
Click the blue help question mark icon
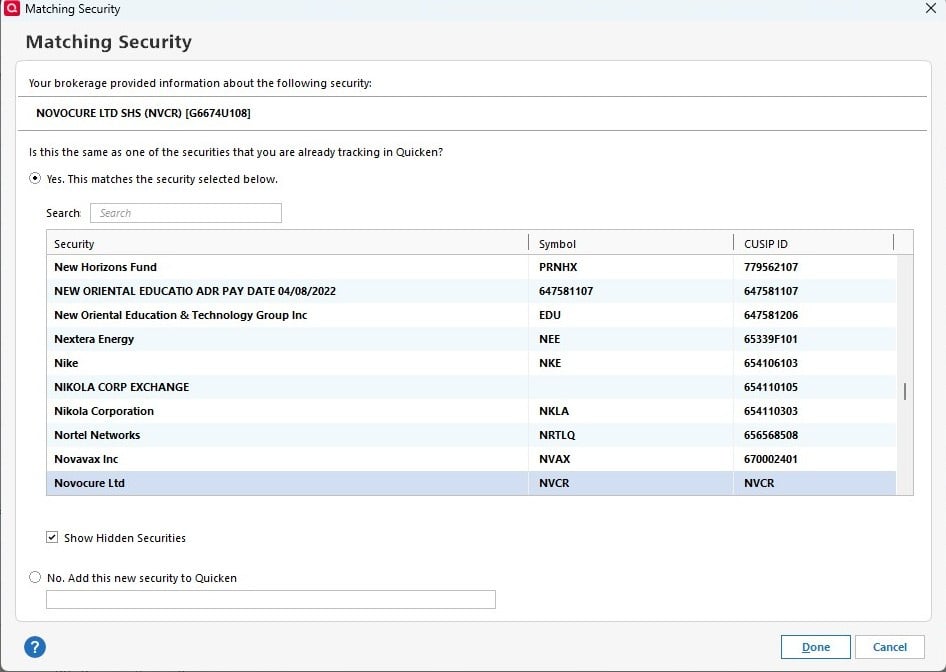point(36,647)
